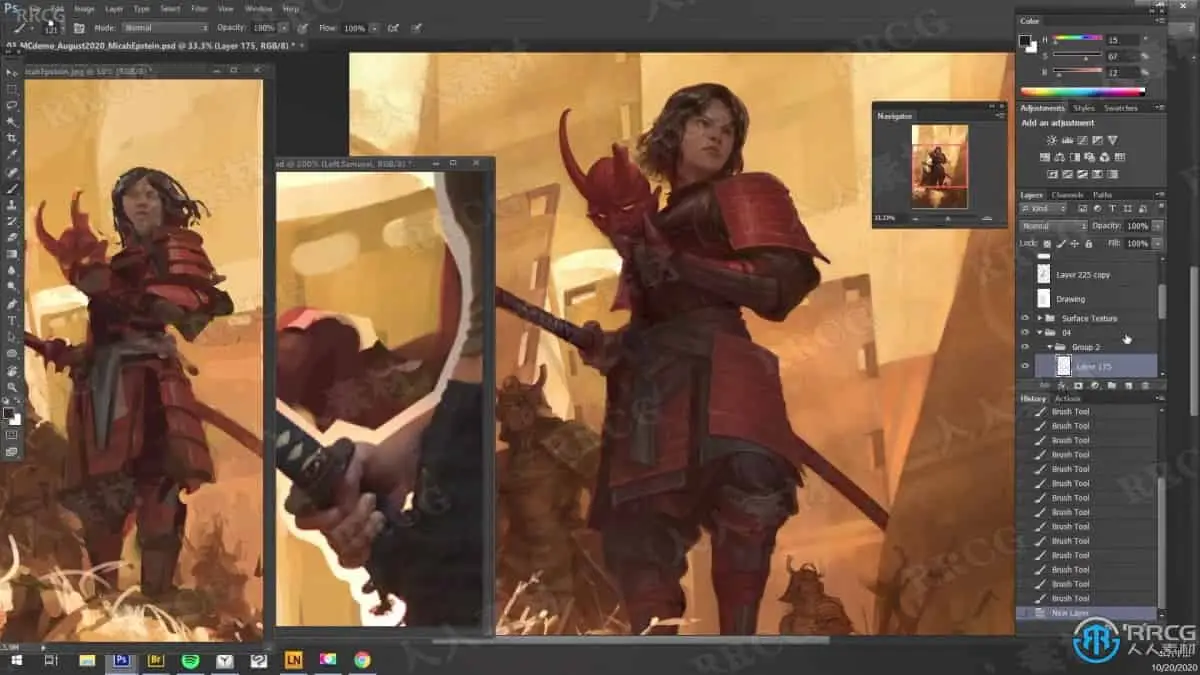Toggle tablet pressure for opacity
The width and height of the screenshot is (1200, 675).
[x=302, y=28]
